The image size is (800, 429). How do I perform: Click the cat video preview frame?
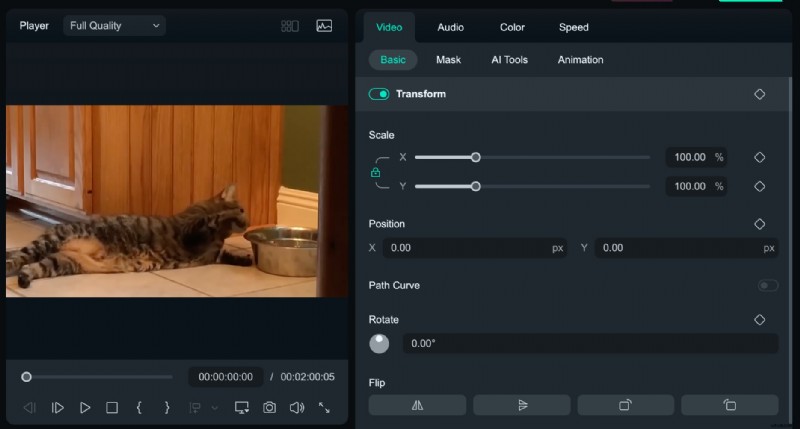tap(177, 201)
